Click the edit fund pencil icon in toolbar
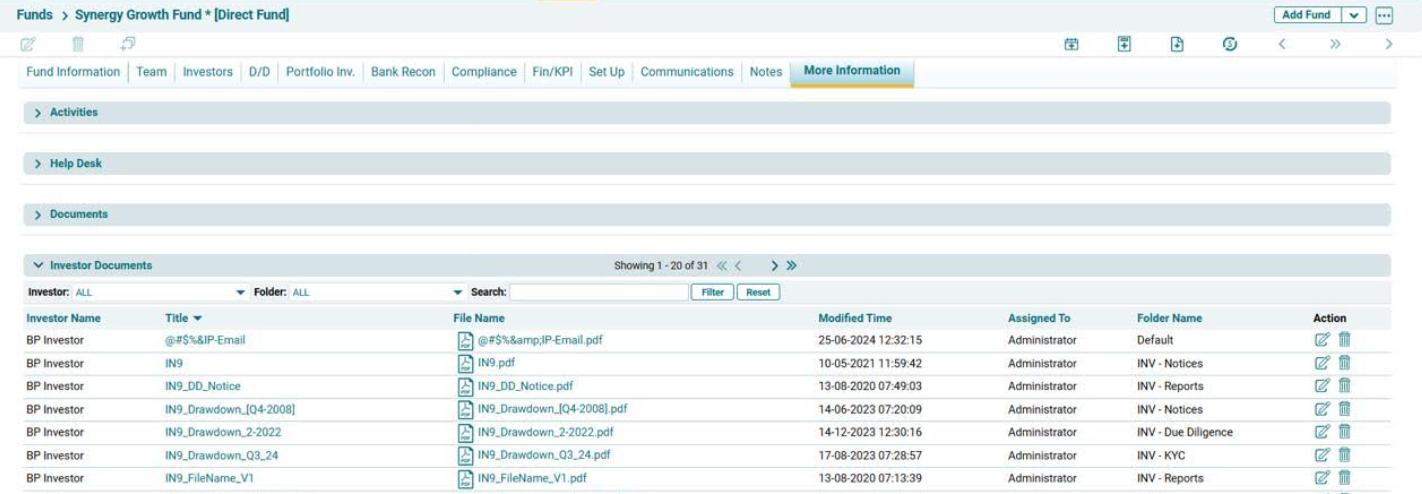Image resolution: width=1422 pixels, height=494 pixels. [28, 45]
